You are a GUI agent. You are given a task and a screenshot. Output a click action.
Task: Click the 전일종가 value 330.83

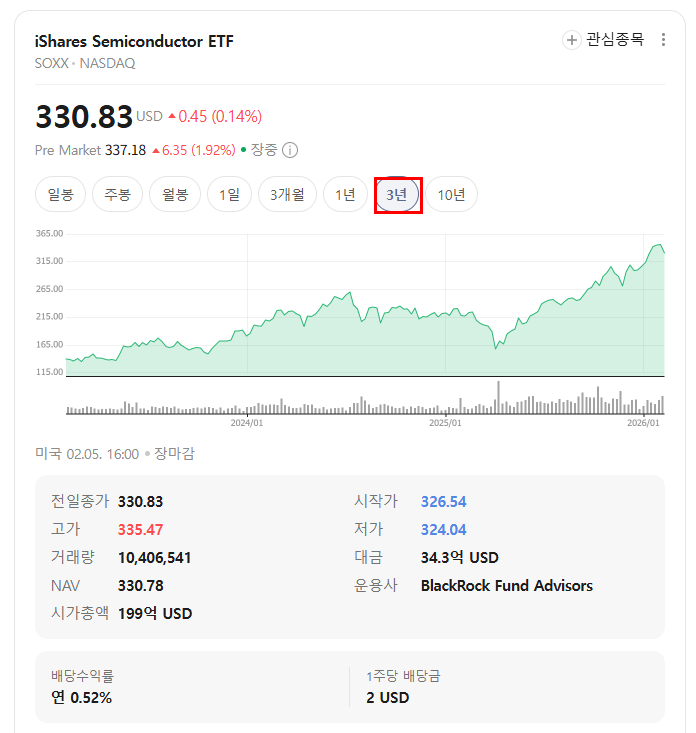pyautogui.click(x=140, y=502)
